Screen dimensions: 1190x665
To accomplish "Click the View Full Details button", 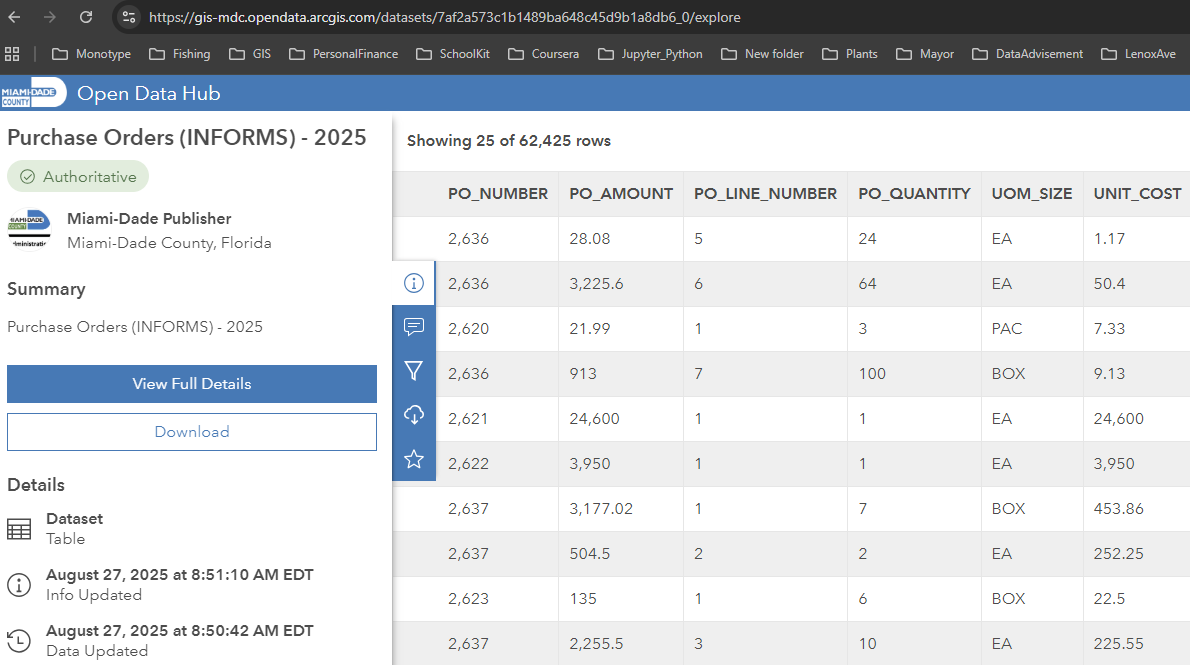I will [x=192, y=384].
